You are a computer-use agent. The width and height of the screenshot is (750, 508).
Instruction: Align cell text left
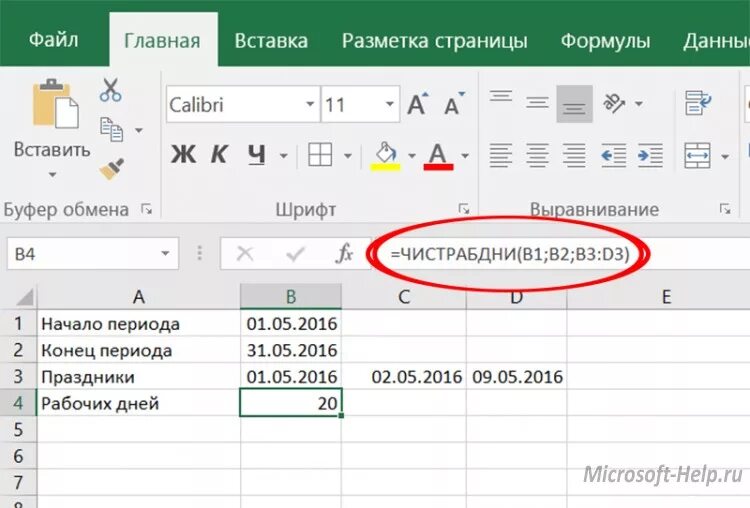point(501,155)
